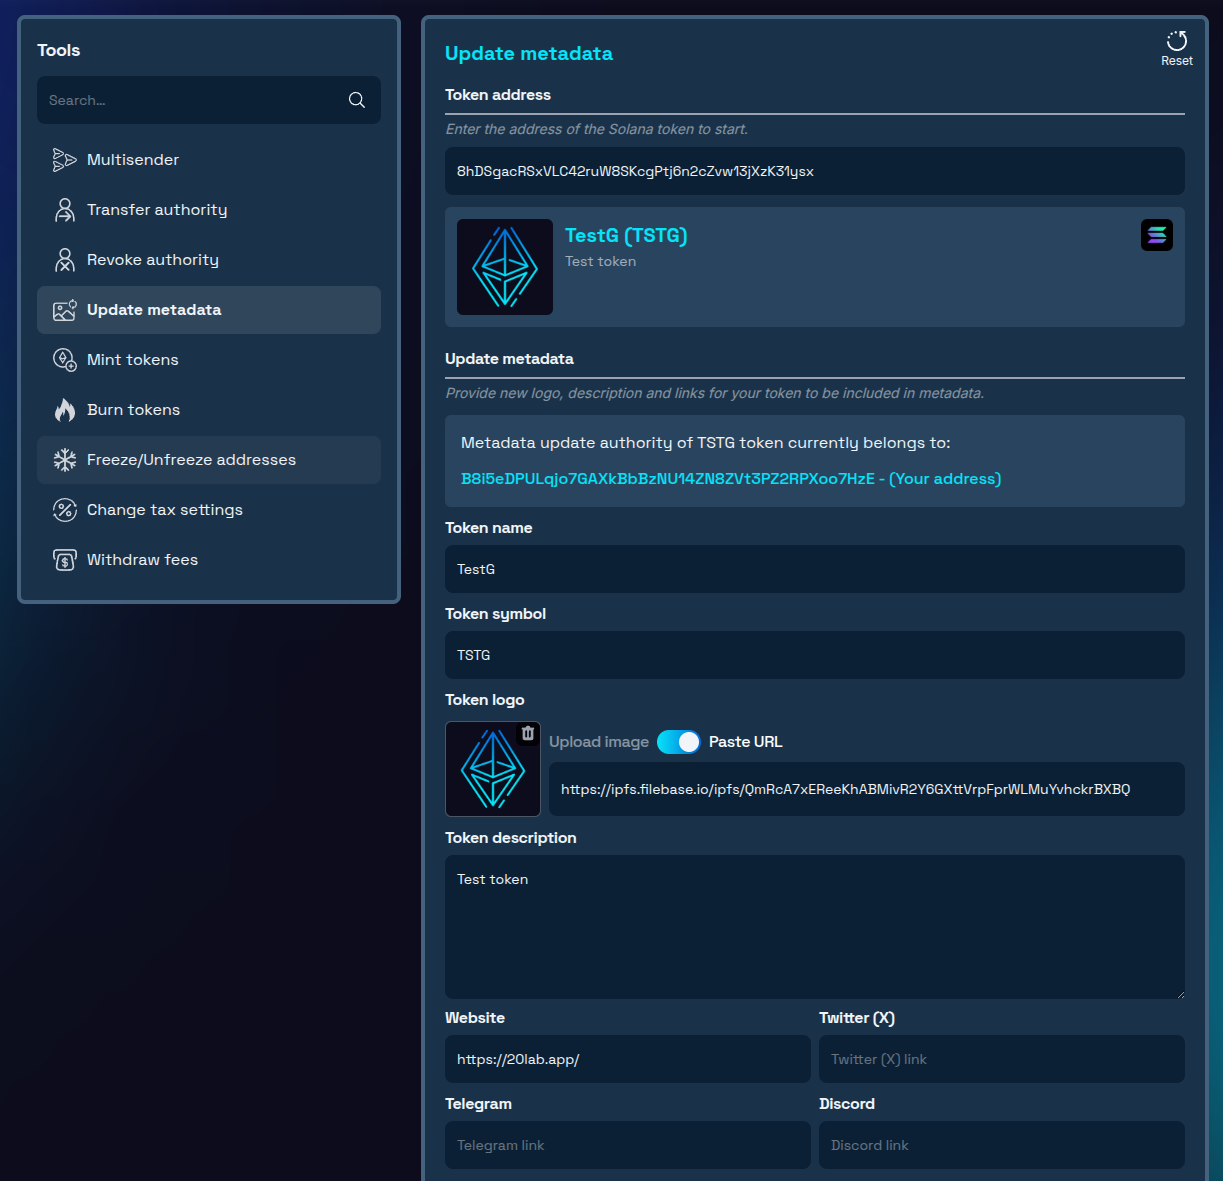Click the Twitter (X) link field
This screenshot has height=1181, width=1223.
pos(1001,1058)
